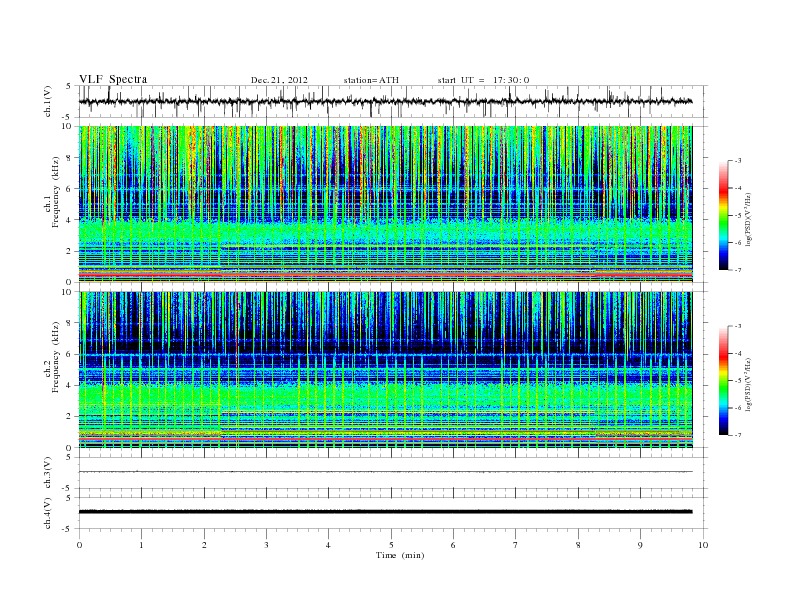Click inside the ch.2 spectrogram panel
This screenshot has height=612, width=792.
pos(385,369)
